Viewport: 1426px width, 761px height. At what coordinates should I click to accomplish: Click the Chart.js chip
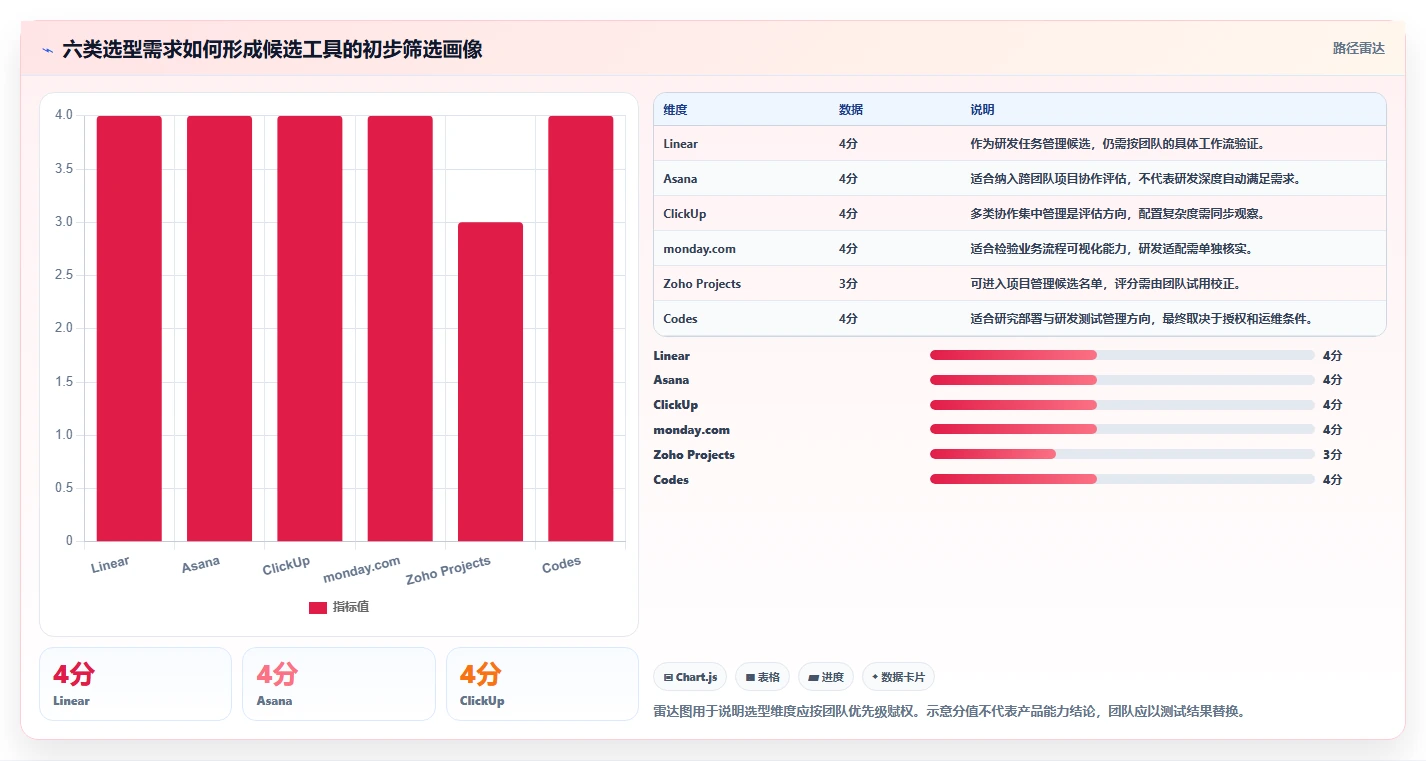tap(690, 677)
